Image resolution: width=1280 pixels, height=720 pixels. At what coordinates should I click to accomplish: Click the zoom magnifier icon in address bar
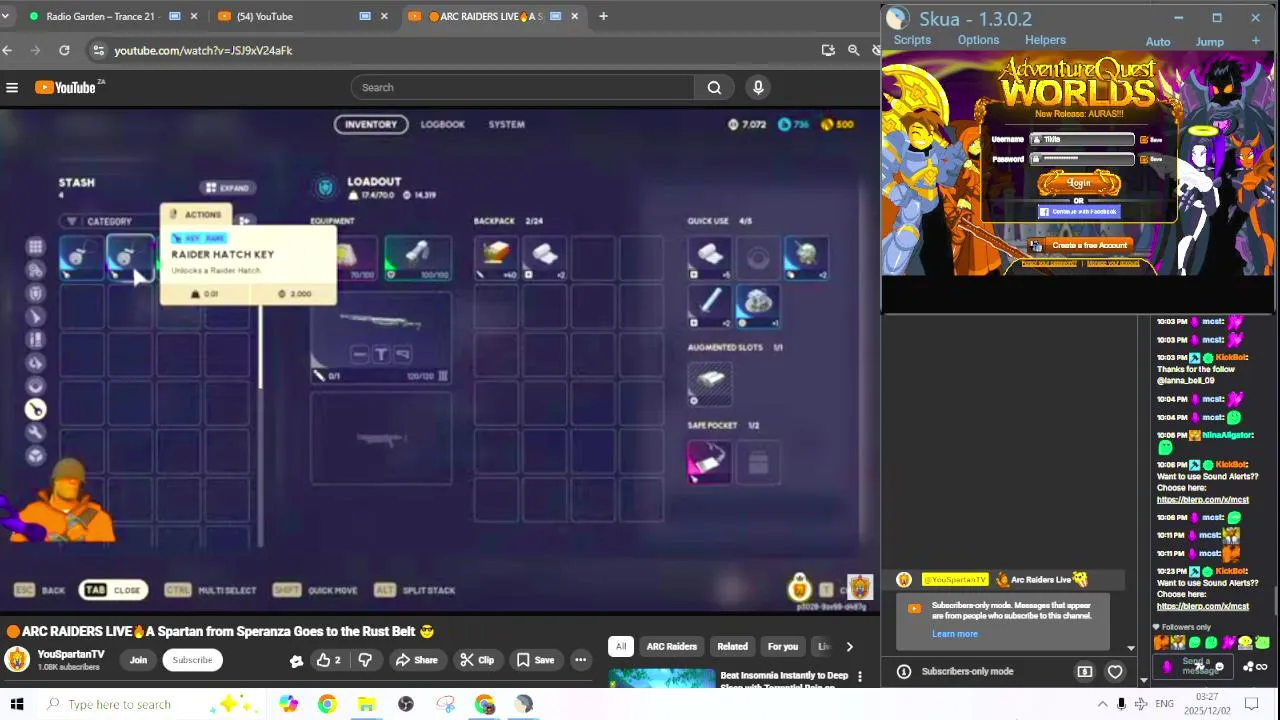click(853, 50)
